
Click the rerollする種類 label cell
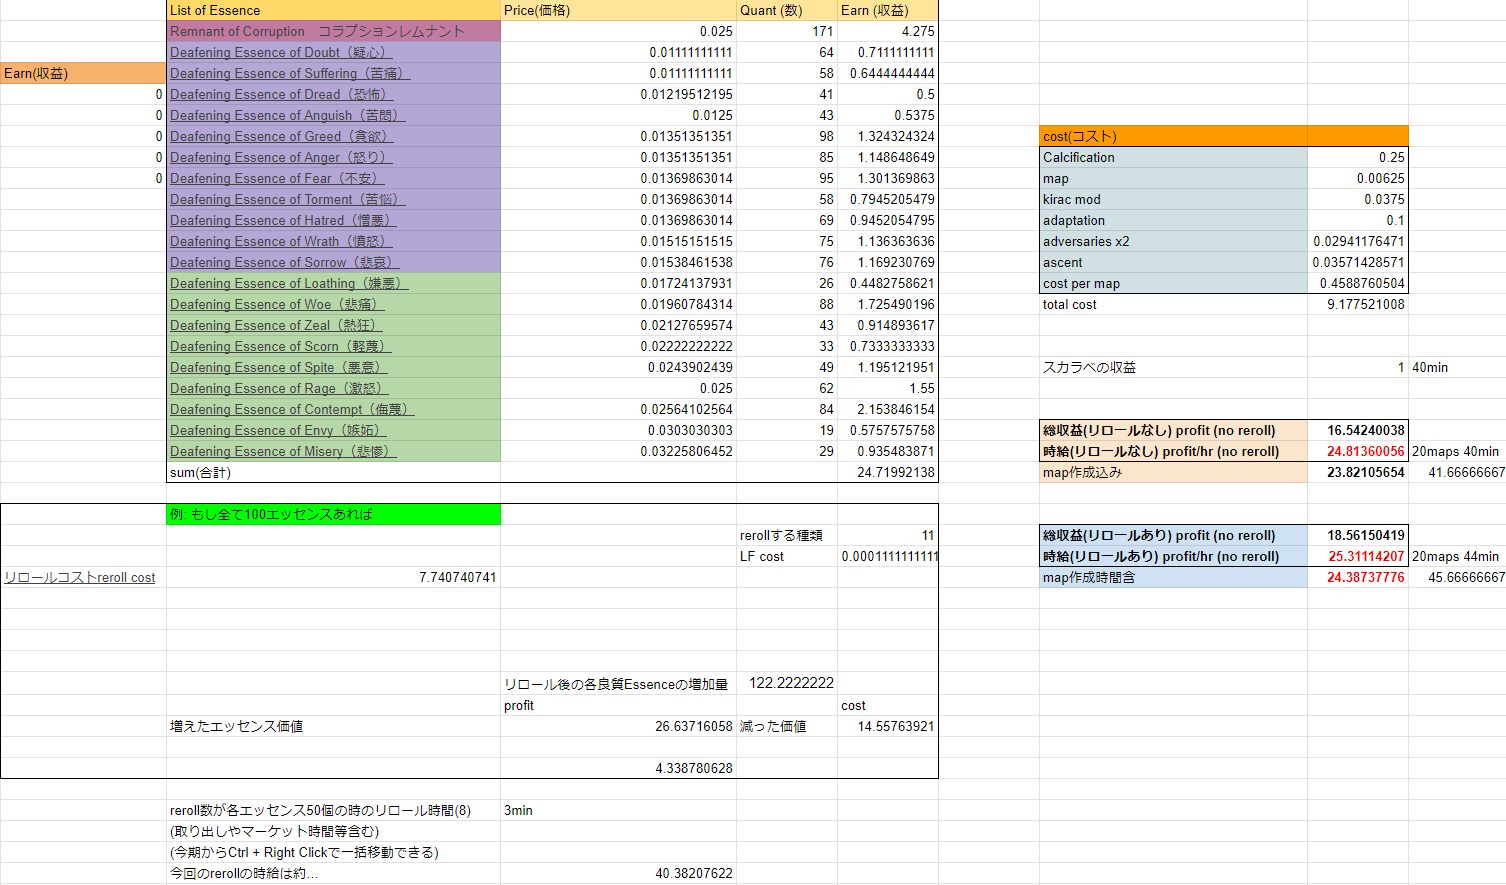point(786,535)
